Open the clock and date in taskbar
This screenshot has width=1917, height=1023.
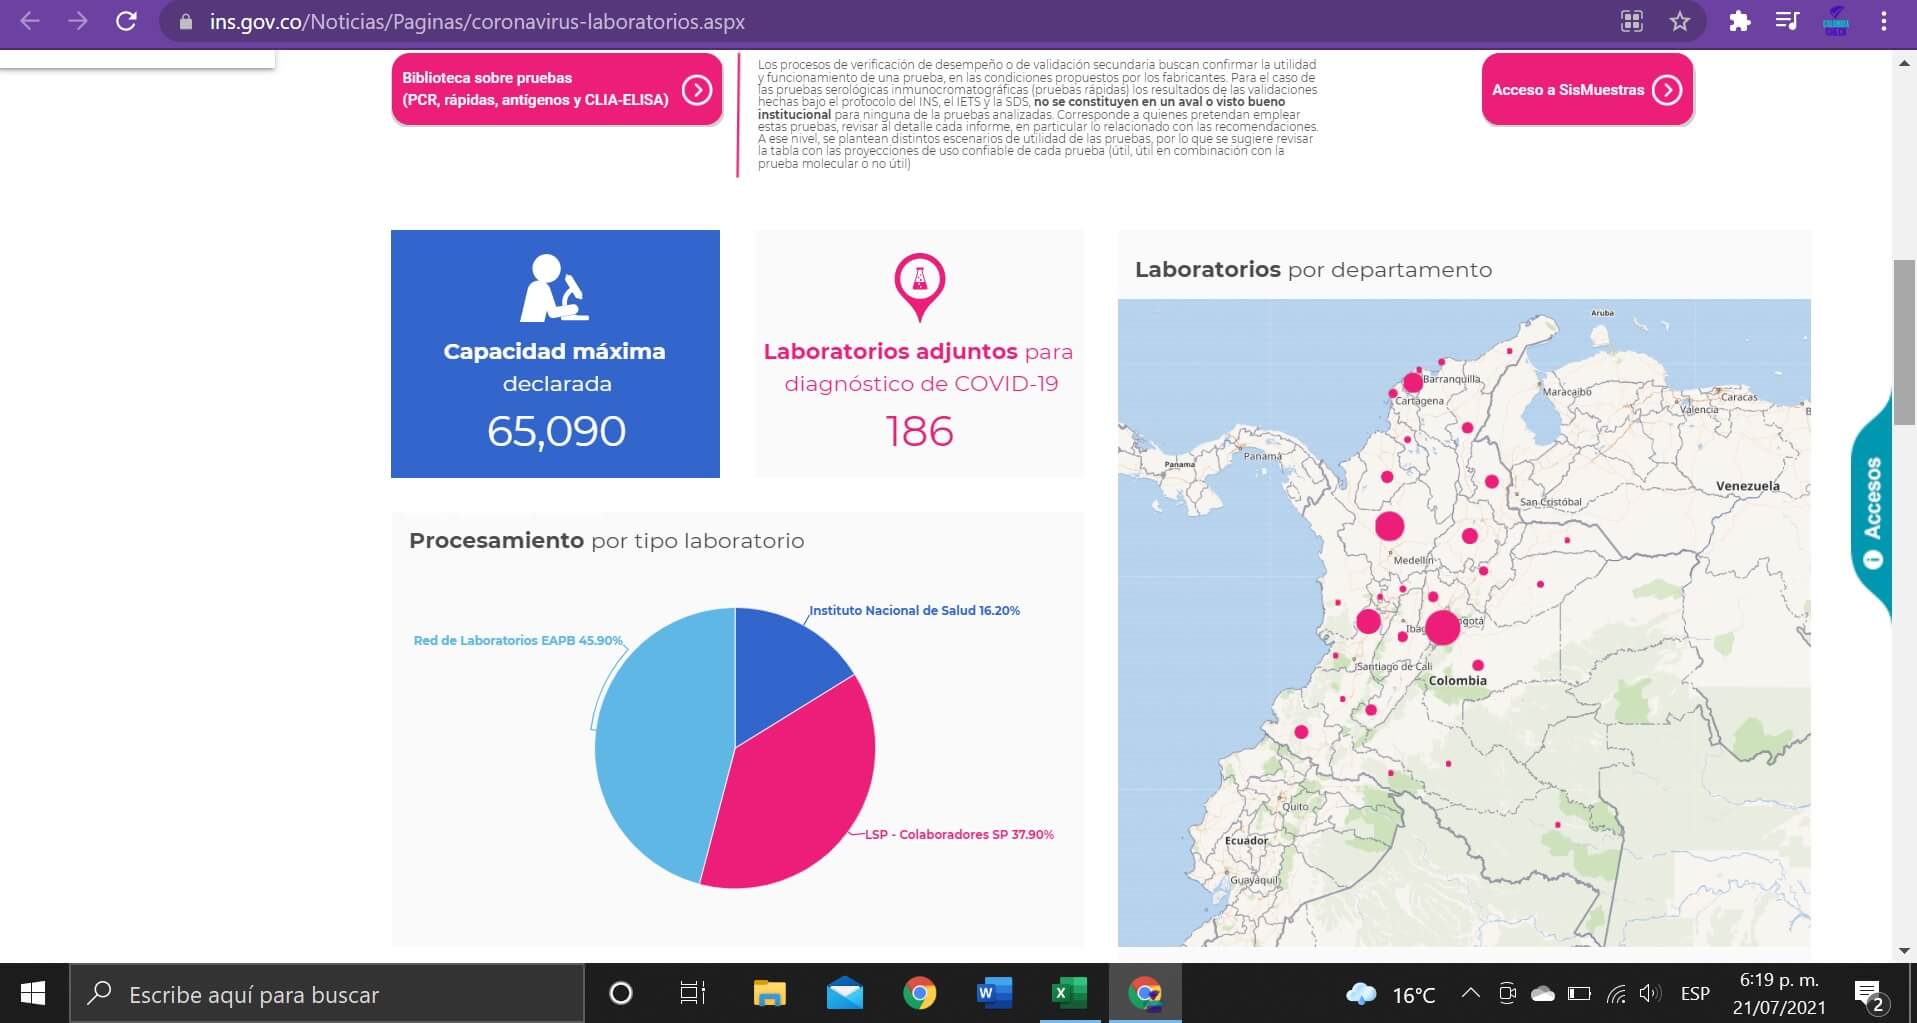[1779, 993]
